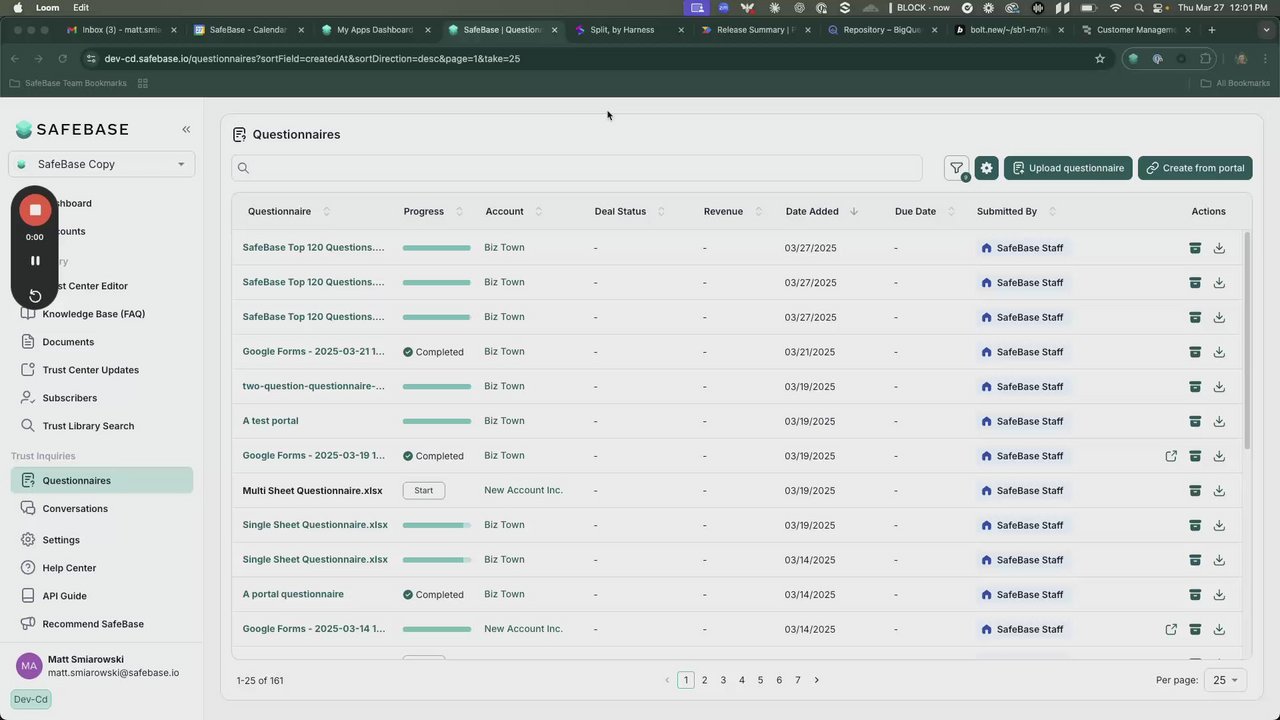Click the Knowledge Base book icon

[28, 314]
